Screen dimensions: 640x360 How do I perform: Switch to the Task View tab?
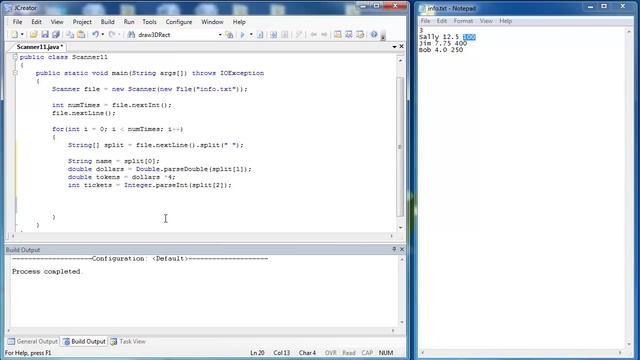[128, 341]
